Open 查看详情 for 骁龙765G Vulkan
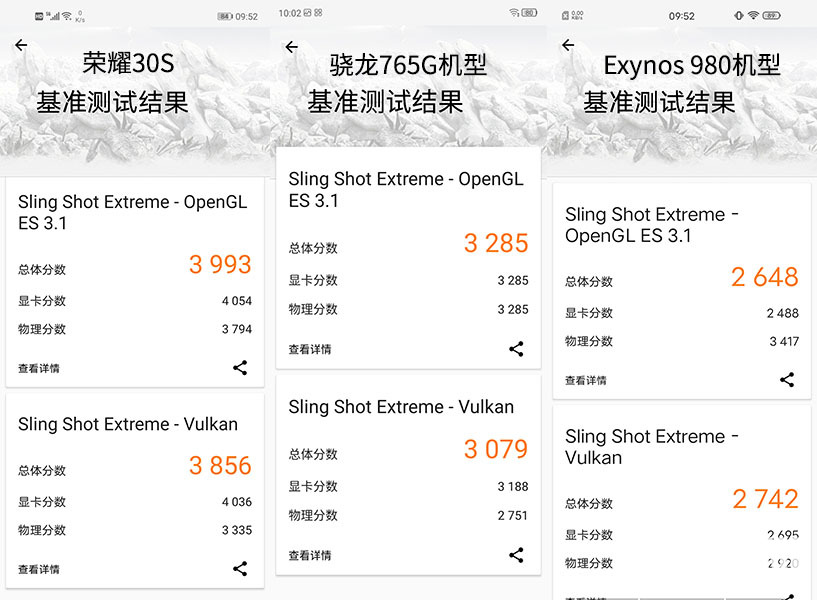This screenshot has height=600, width=817. point(310,556)
